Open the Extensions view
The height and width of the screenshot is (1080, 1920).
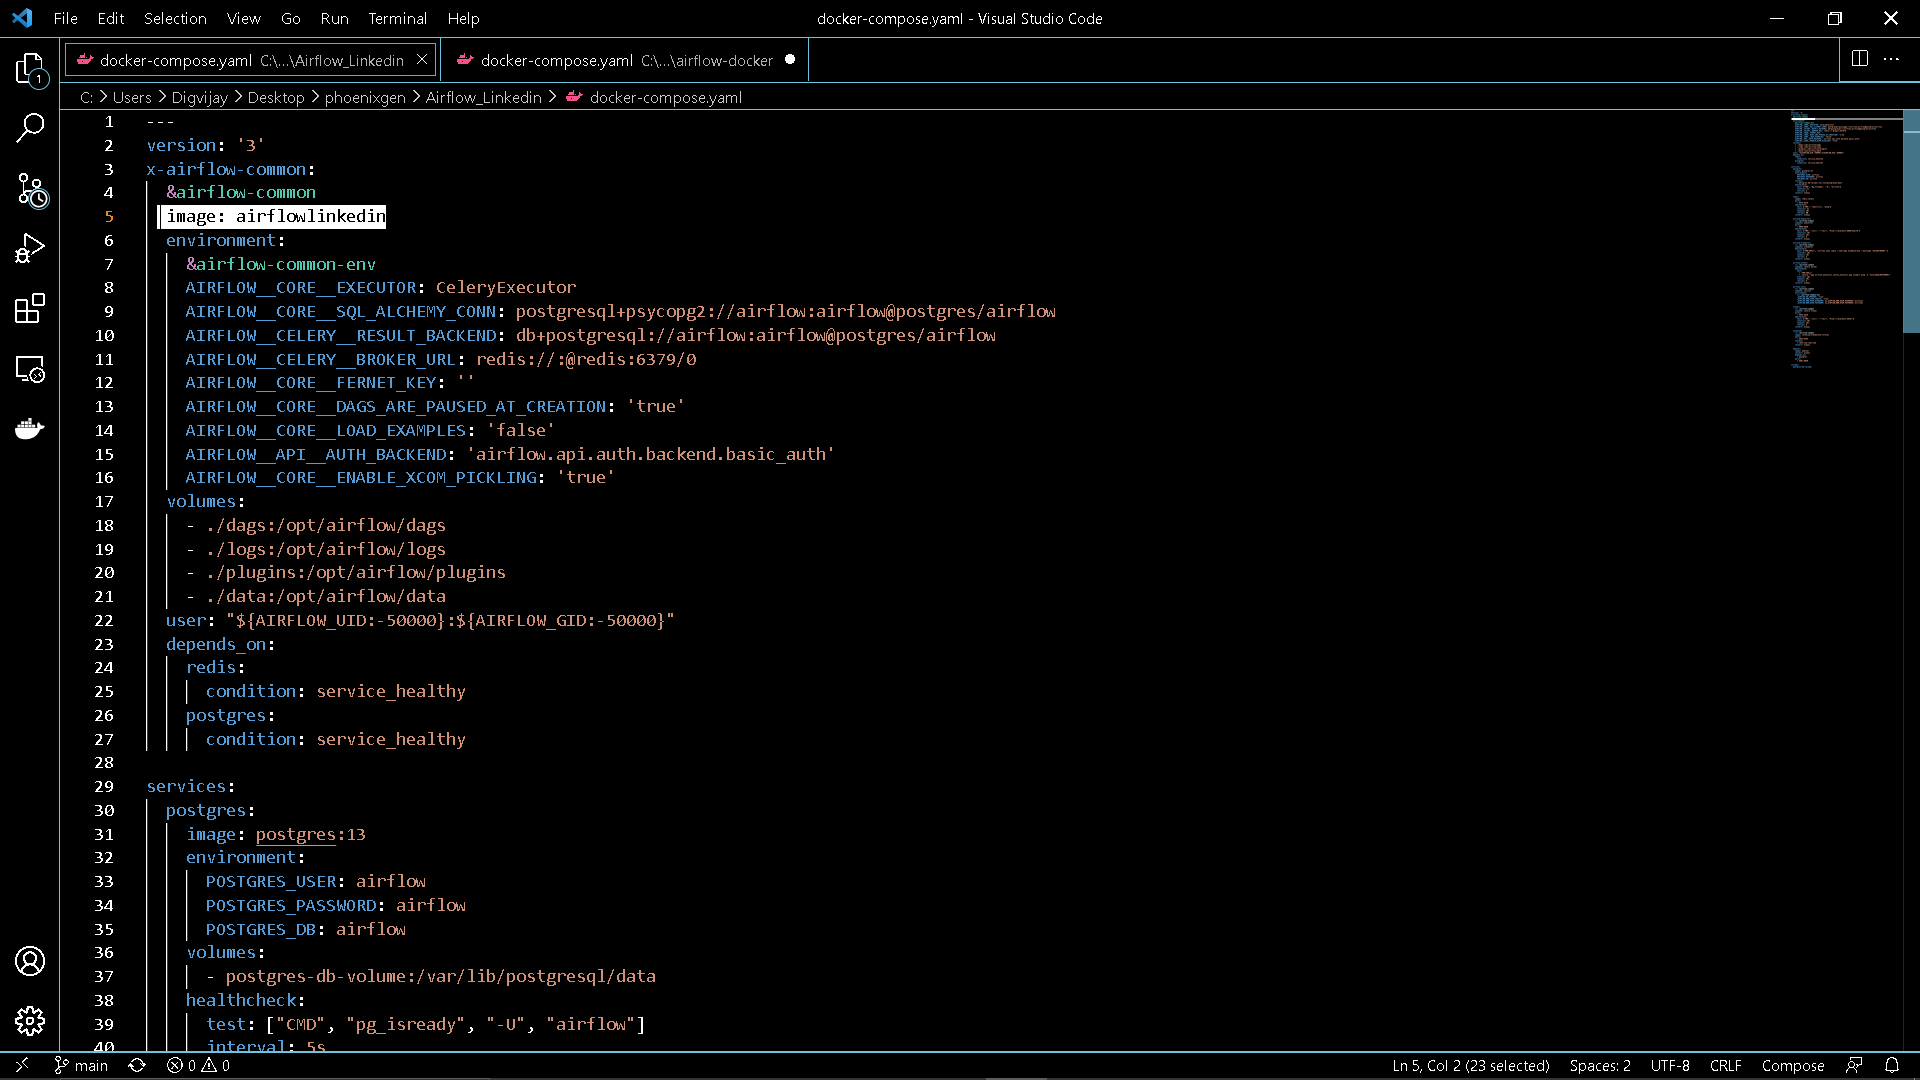30,308
